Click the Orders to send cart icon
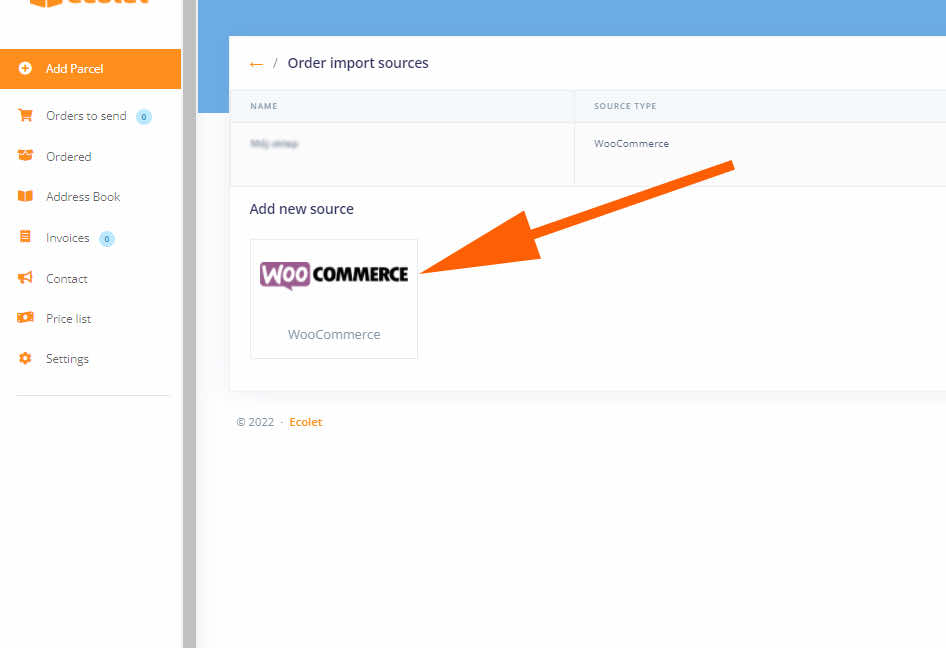 (25, 115)
